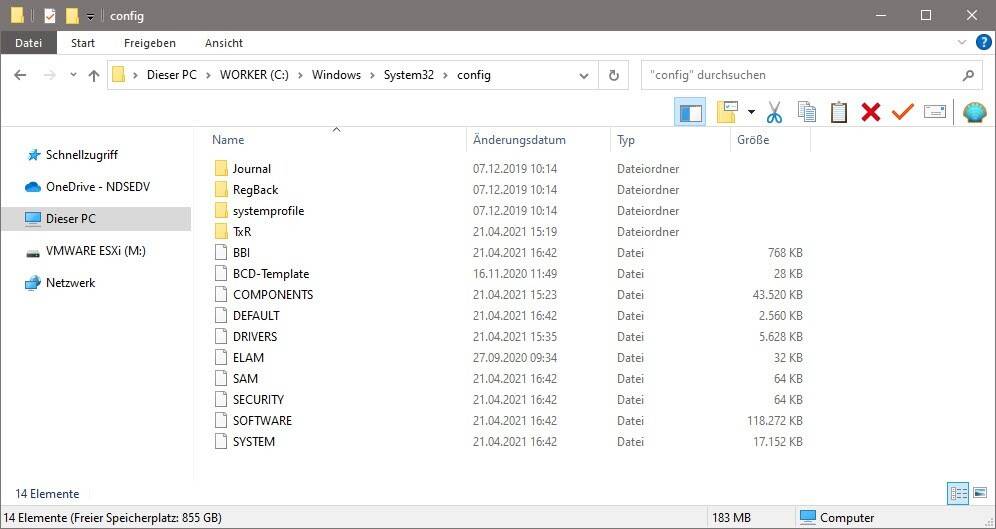Switch to details view in the bottom corner
Screen dimensions: 996x529
click(958, 493)
